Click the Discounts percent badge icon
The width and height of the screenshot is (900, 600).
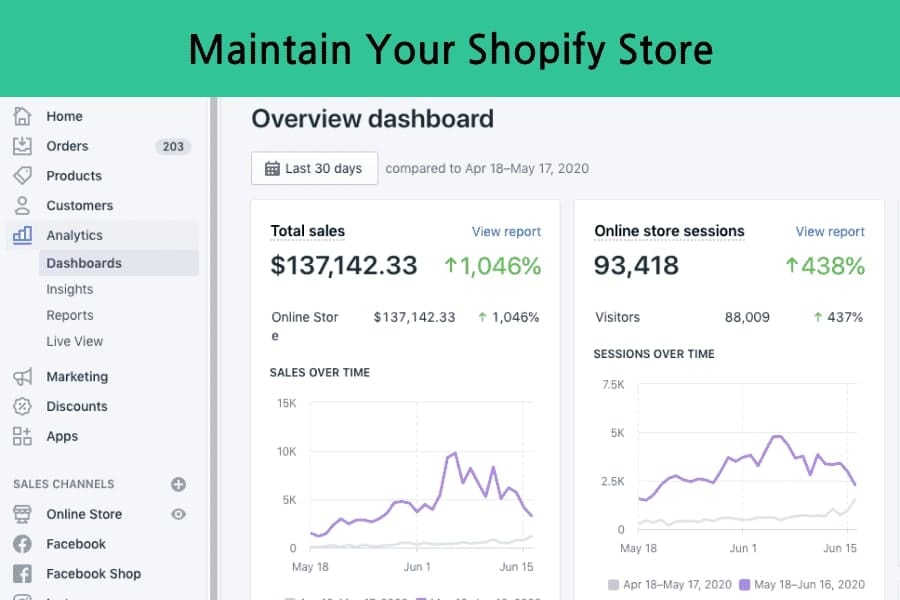point(22,407)
